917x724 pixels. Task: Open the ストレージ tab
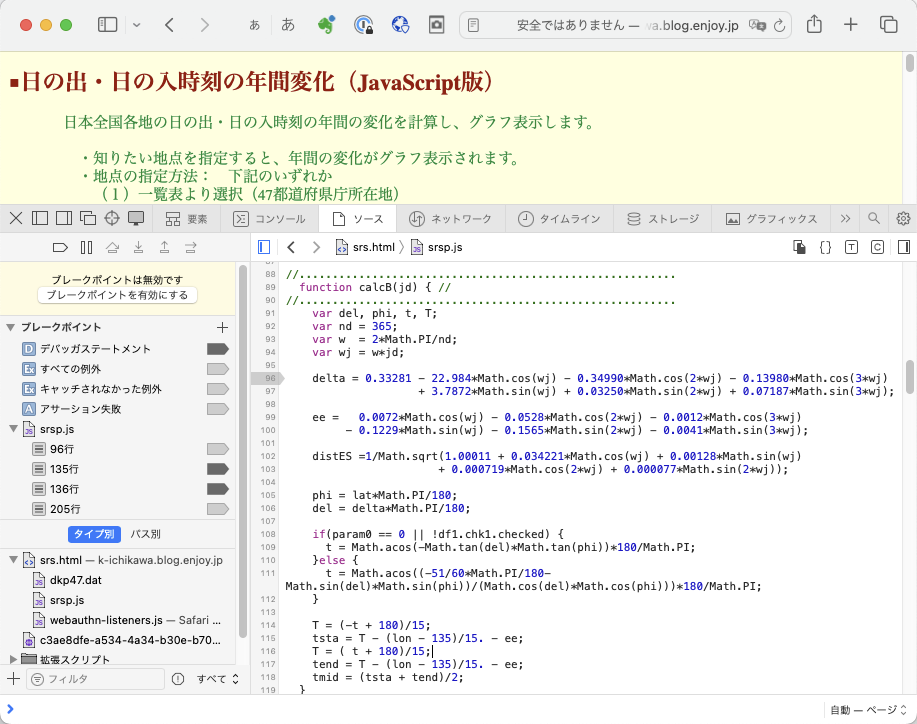click(663, 219)
